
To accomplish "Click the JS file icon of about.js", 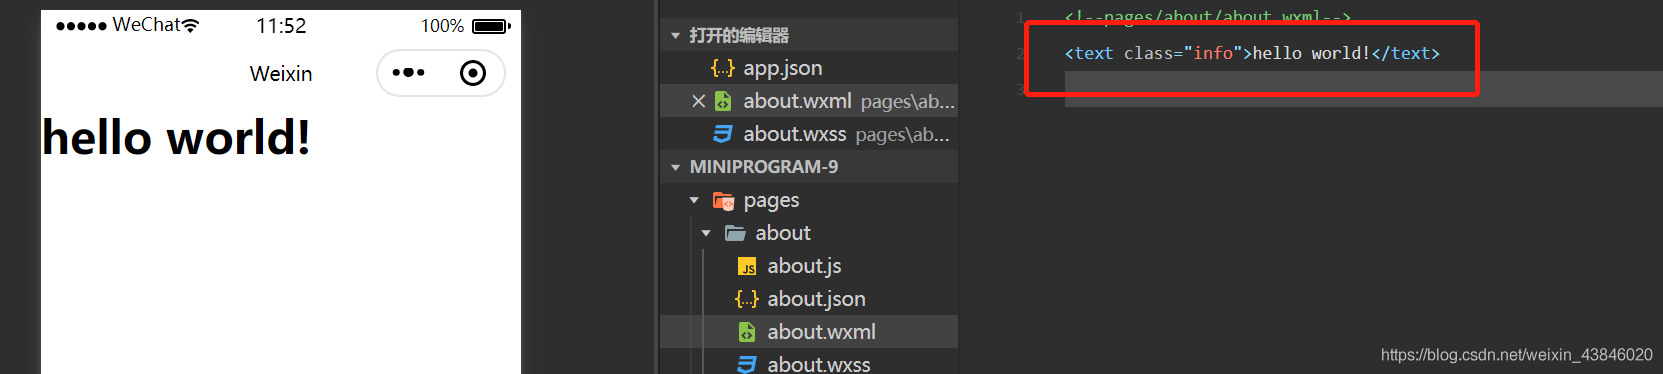I will [747, 266].
